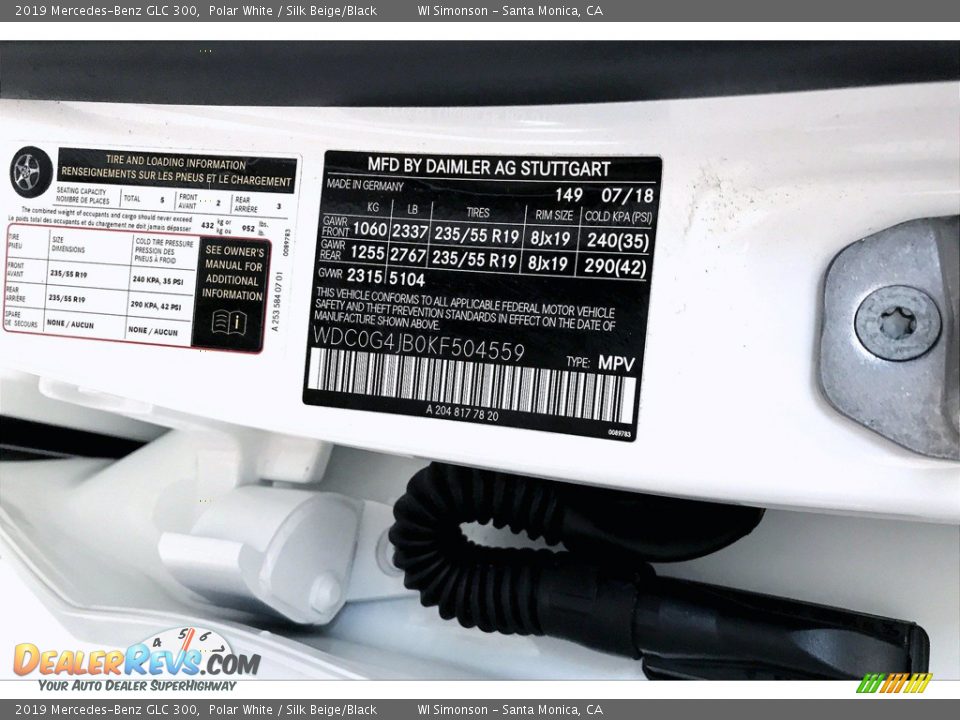Screen dimensions: 960x720
Task: Click the front tire size 235/55 R19 on white label
Action: [x=68, y=274]
